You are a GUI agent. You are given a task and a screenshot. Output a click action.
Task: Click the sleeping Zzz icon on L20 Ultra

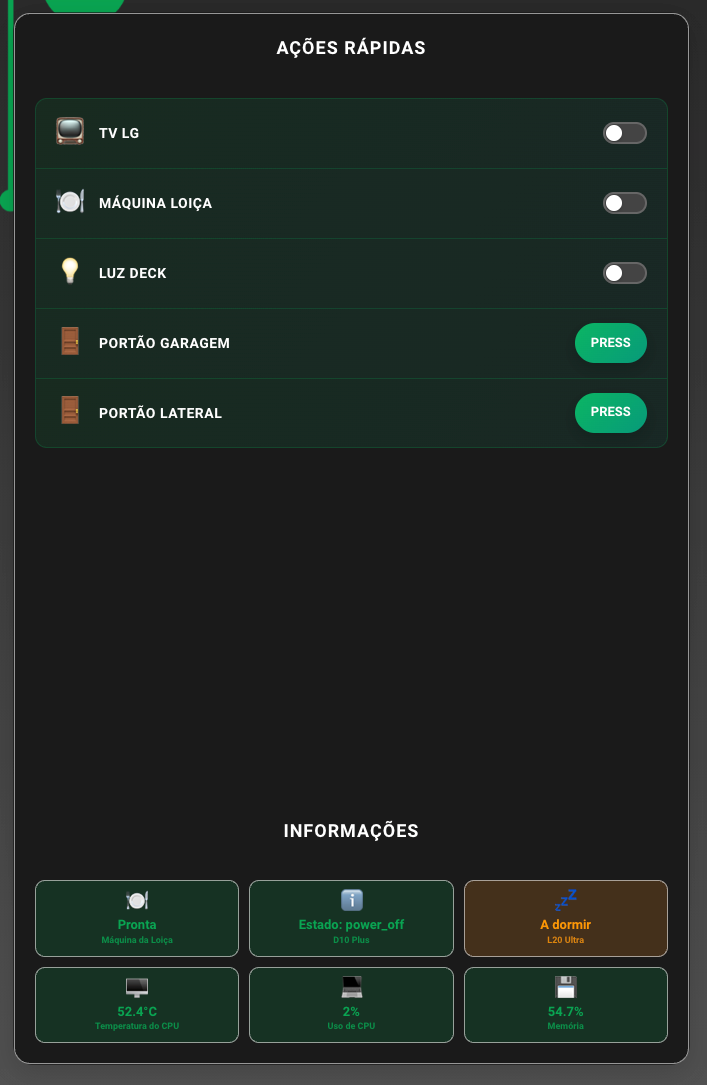(566, 899)
